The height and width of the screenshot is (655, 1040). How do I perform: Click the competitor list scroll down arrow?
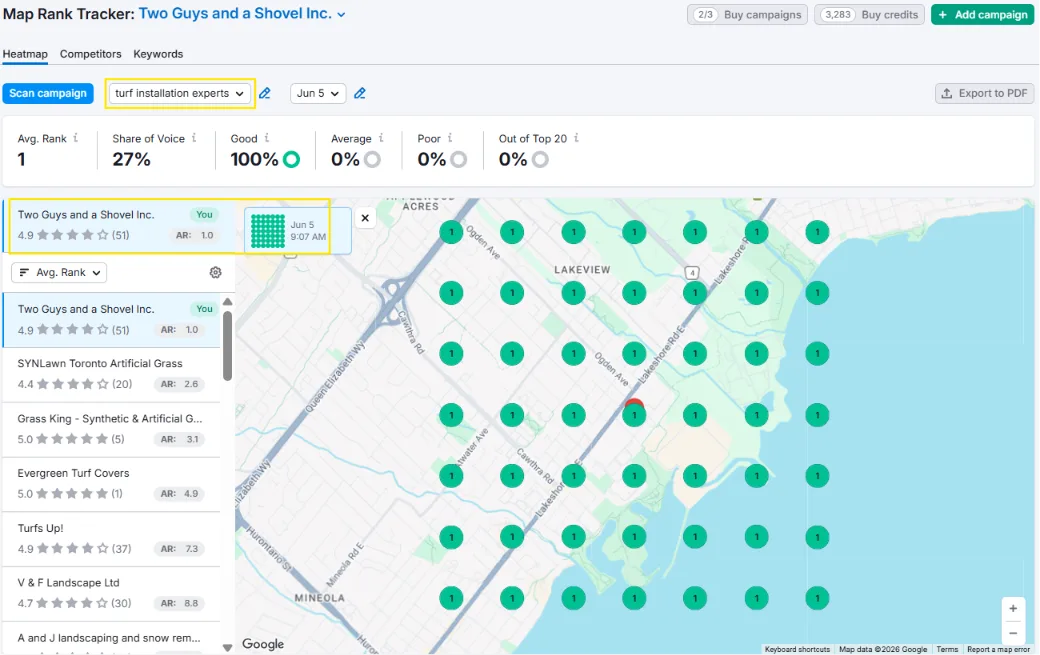228,648
